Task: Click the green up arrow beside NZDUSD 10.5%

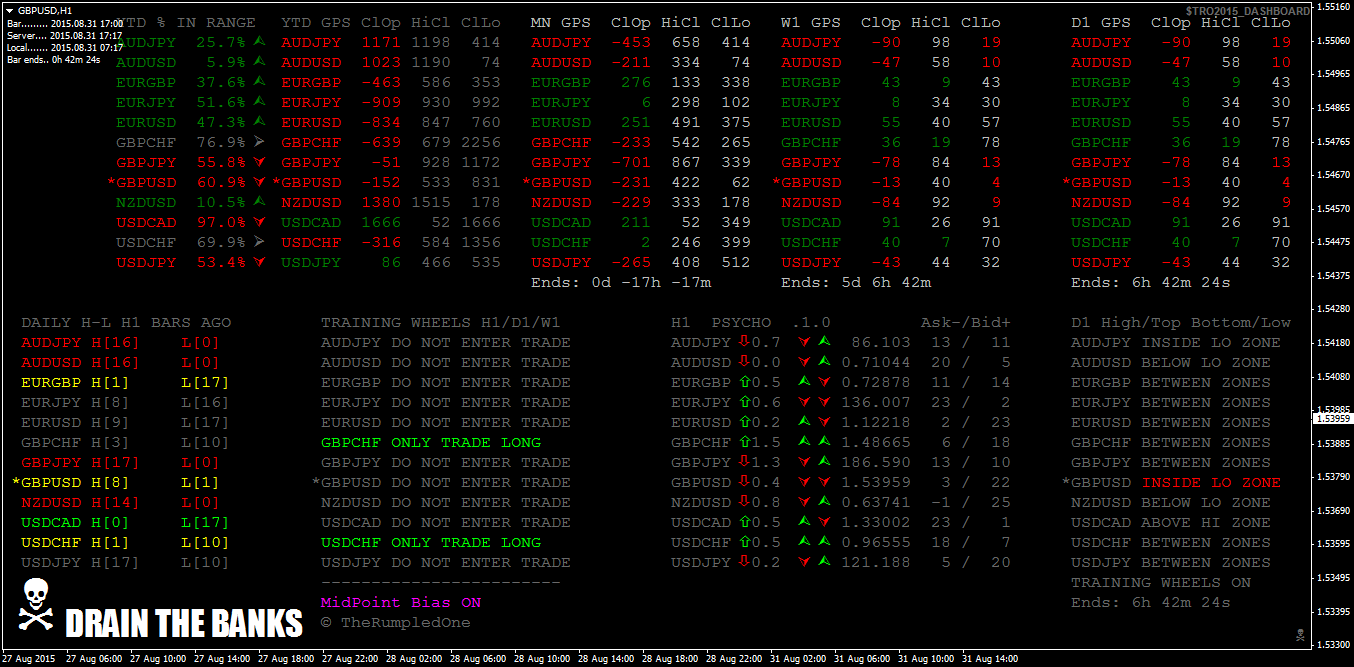Action: [x=260, y=202]
